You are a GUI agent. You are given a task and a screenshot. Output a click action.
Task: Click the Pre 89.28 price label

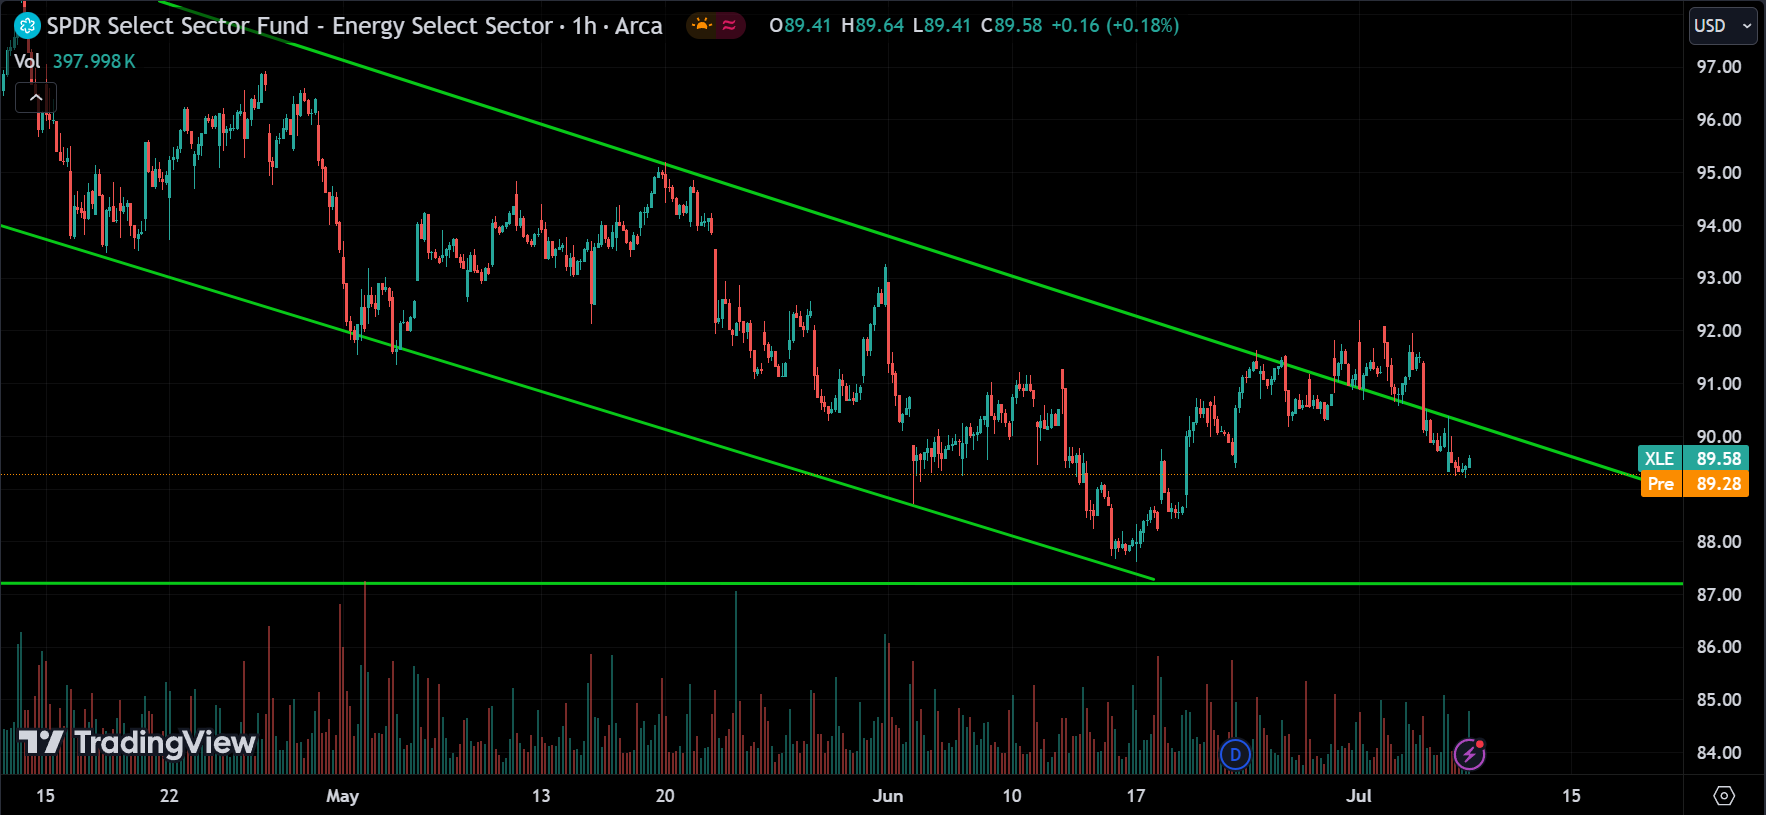coord(1695,484)
